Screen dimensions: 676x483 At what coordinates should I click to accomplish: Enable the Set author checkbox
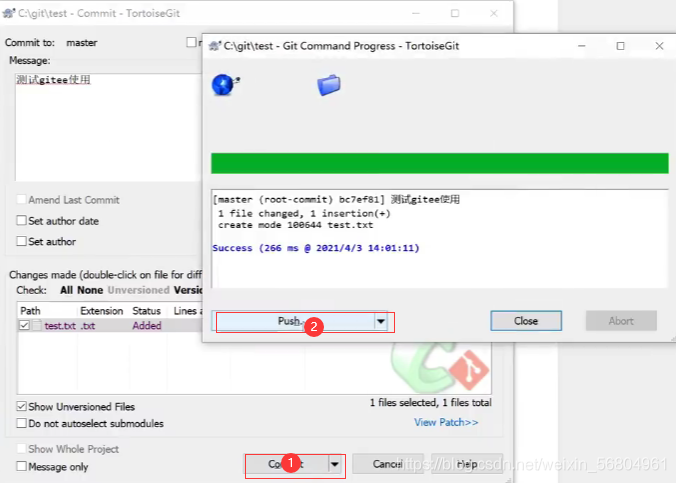pyautogui.click(x=22, y=241)
